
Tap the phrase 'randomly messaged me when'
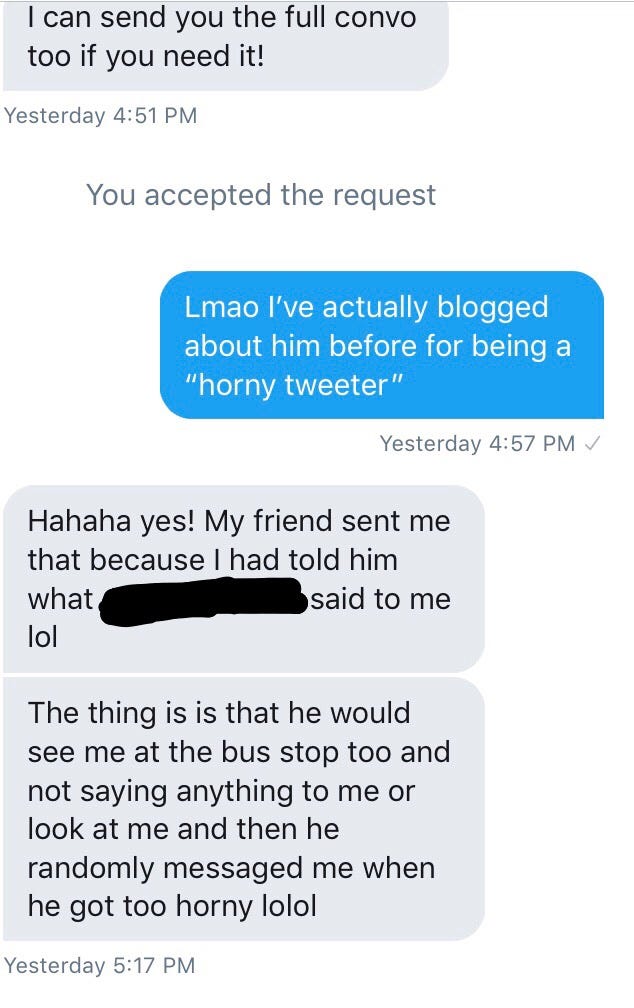(x=231, y=868)
